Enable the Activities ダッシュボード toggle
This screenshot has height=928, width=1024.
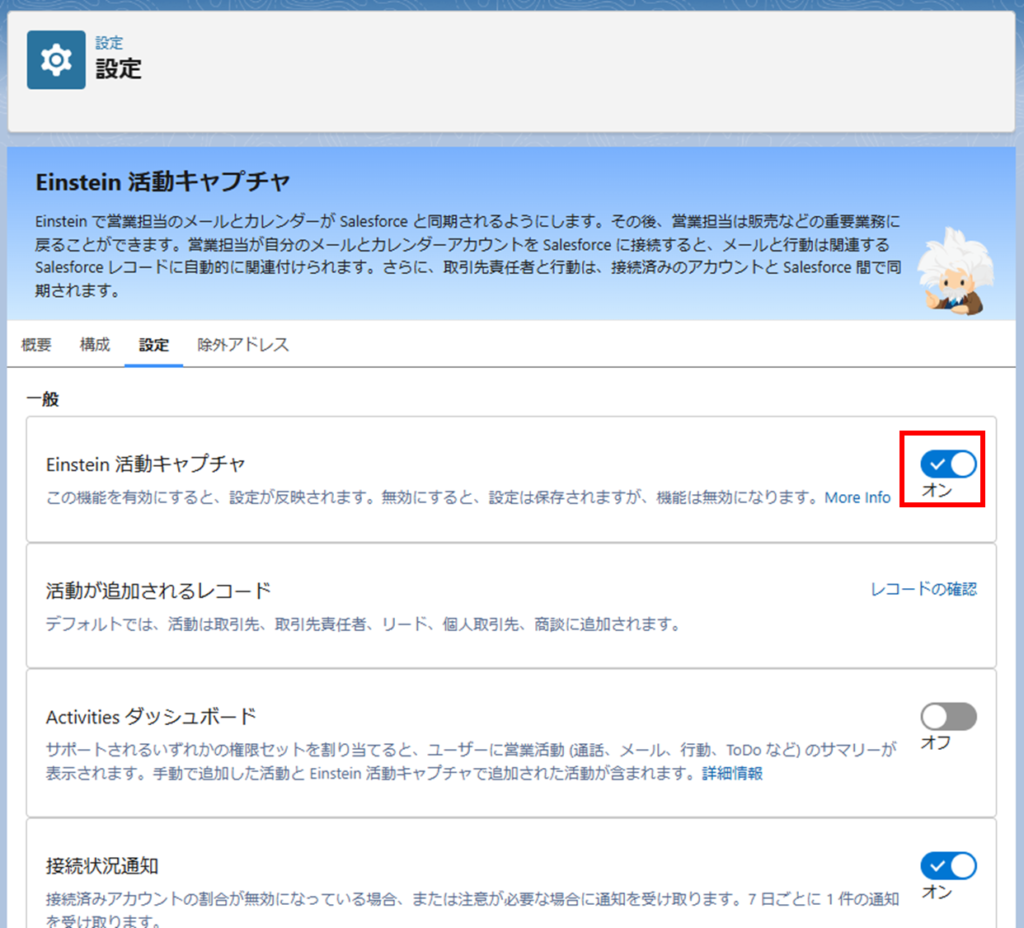948,716
